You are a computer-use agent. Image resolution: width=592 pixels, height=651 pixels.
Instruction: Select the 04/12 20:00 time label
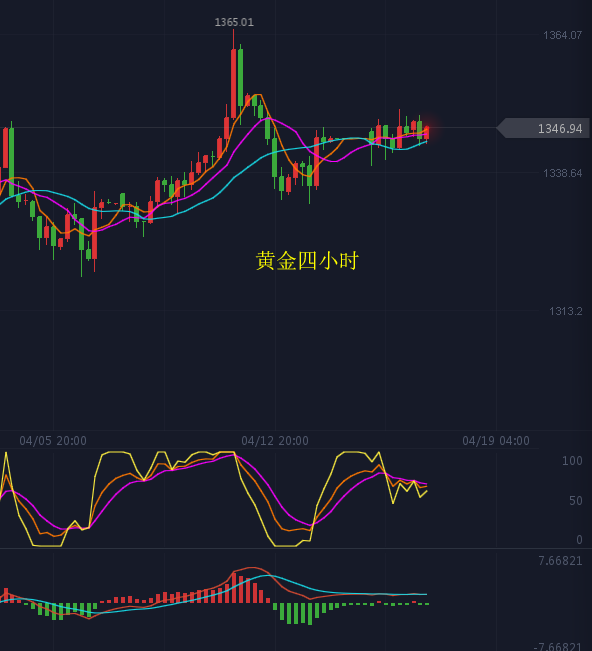[x=275, y=441]
